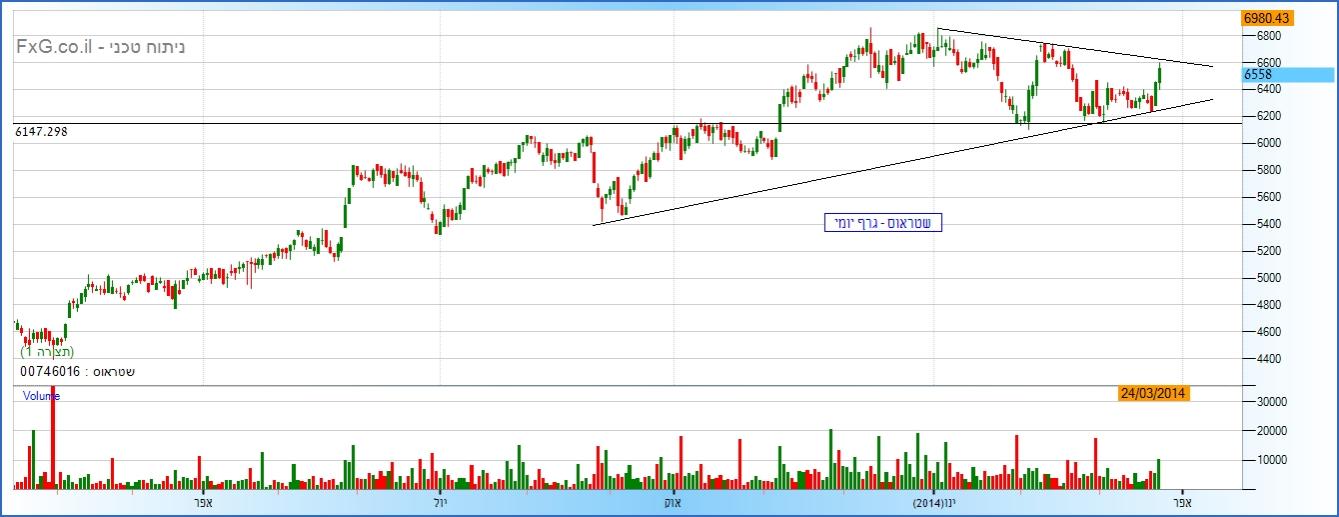Click the 4400 level on the price axis
The height and width of the screenshot is (517, 1339).
[x=1268, y=359]
